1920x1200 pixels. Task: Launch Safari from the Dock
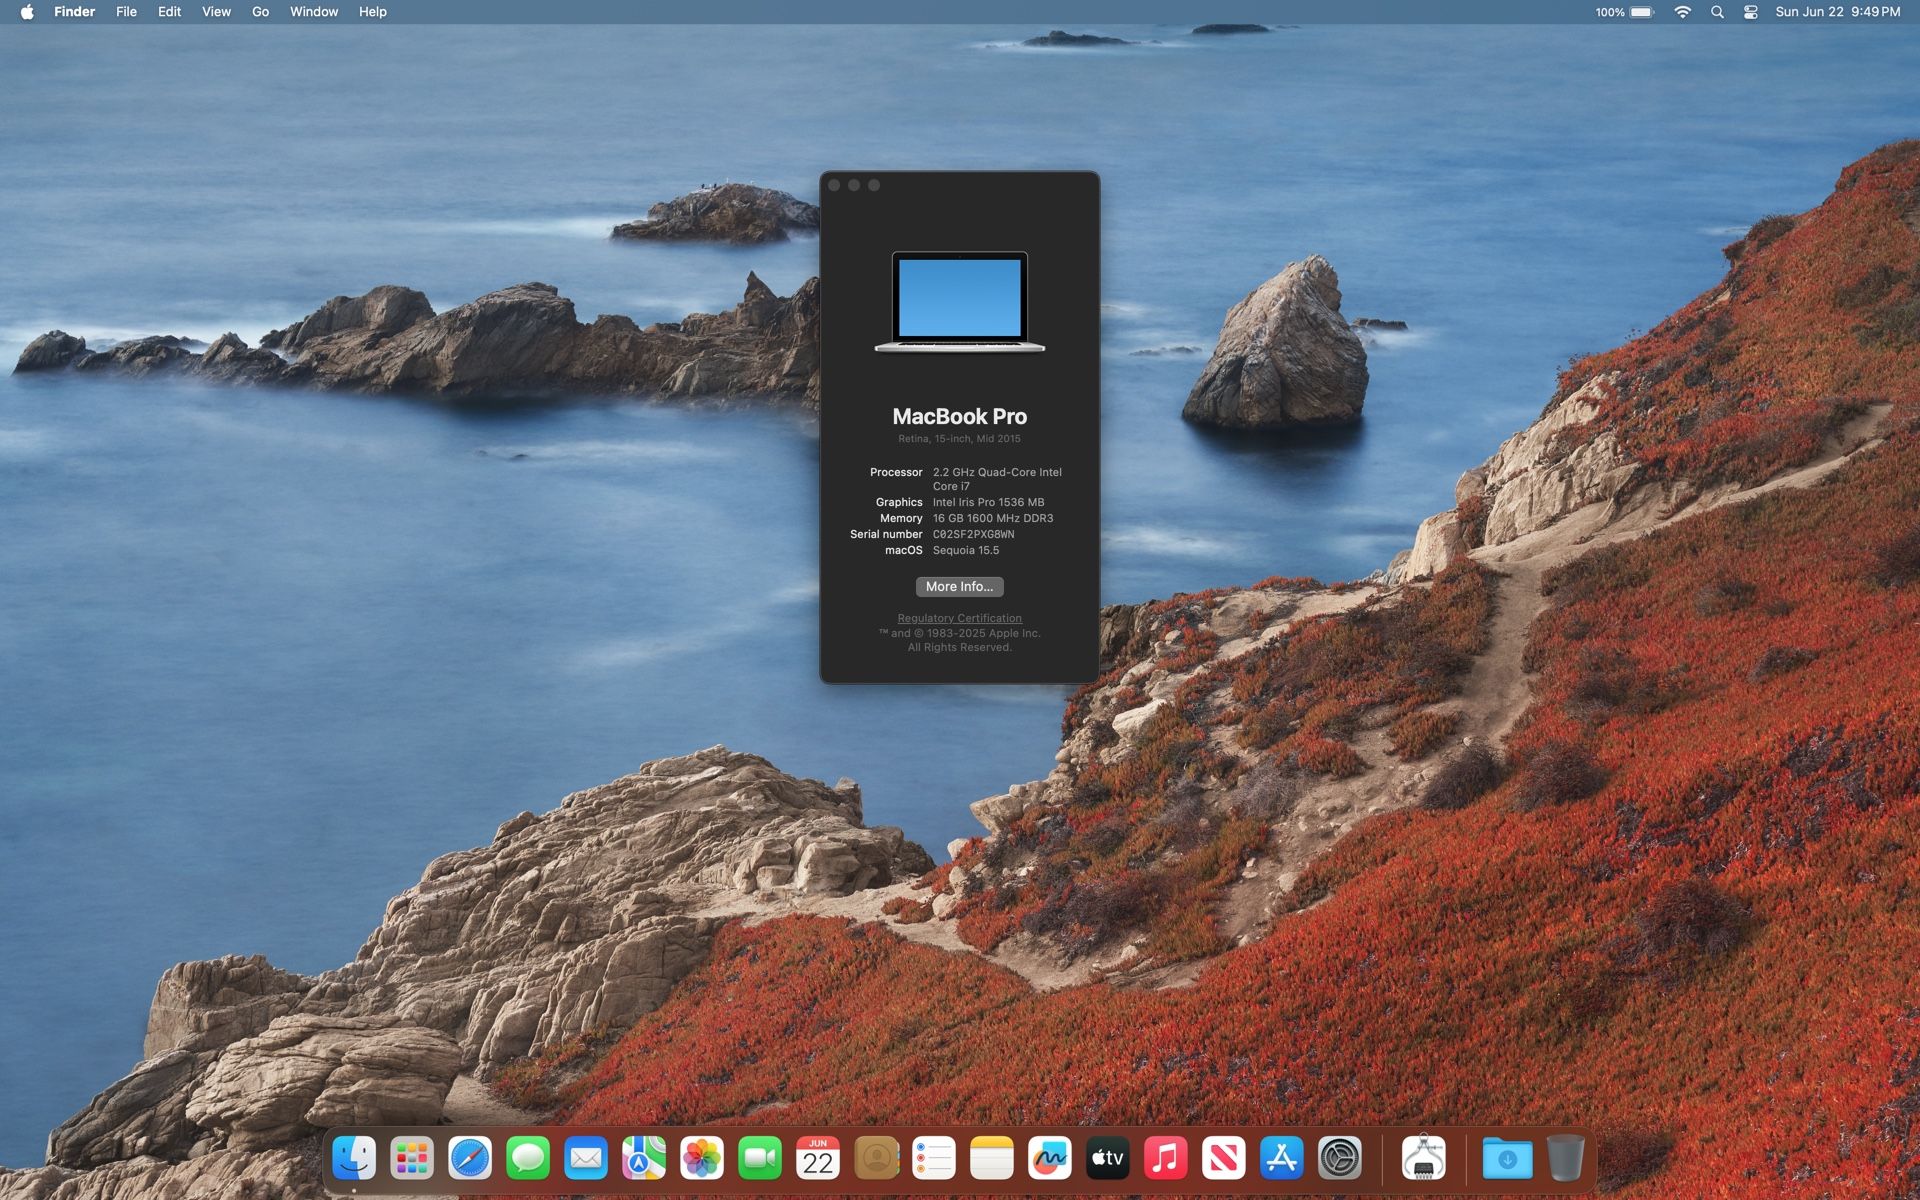(x=470, y=1158)
